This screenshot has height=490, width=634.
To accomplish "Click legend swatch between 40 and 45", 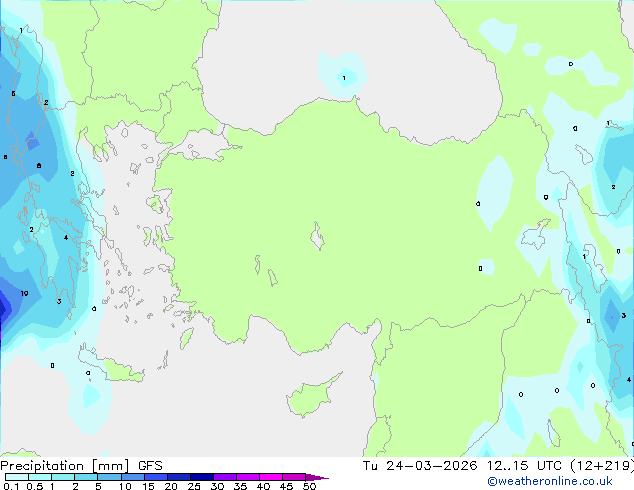I will tap(271, 477).
